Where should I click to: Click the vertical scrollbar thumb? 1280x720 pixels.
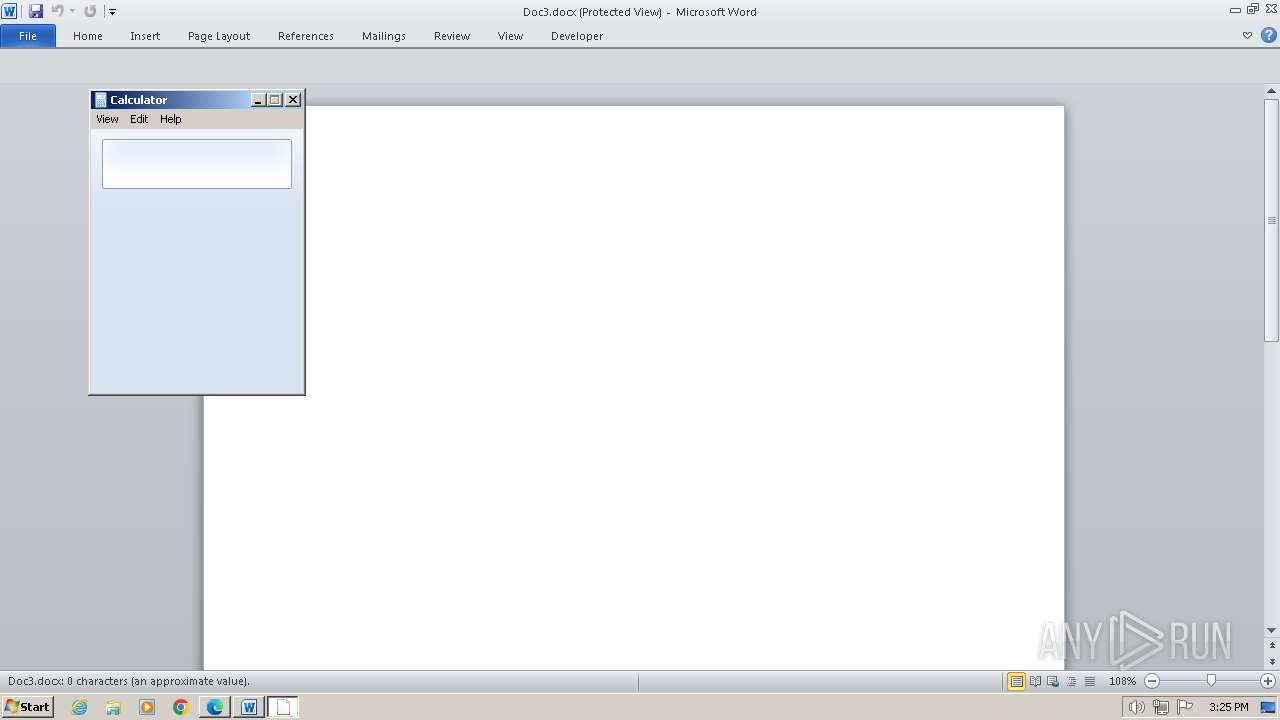click(1271, 220)
